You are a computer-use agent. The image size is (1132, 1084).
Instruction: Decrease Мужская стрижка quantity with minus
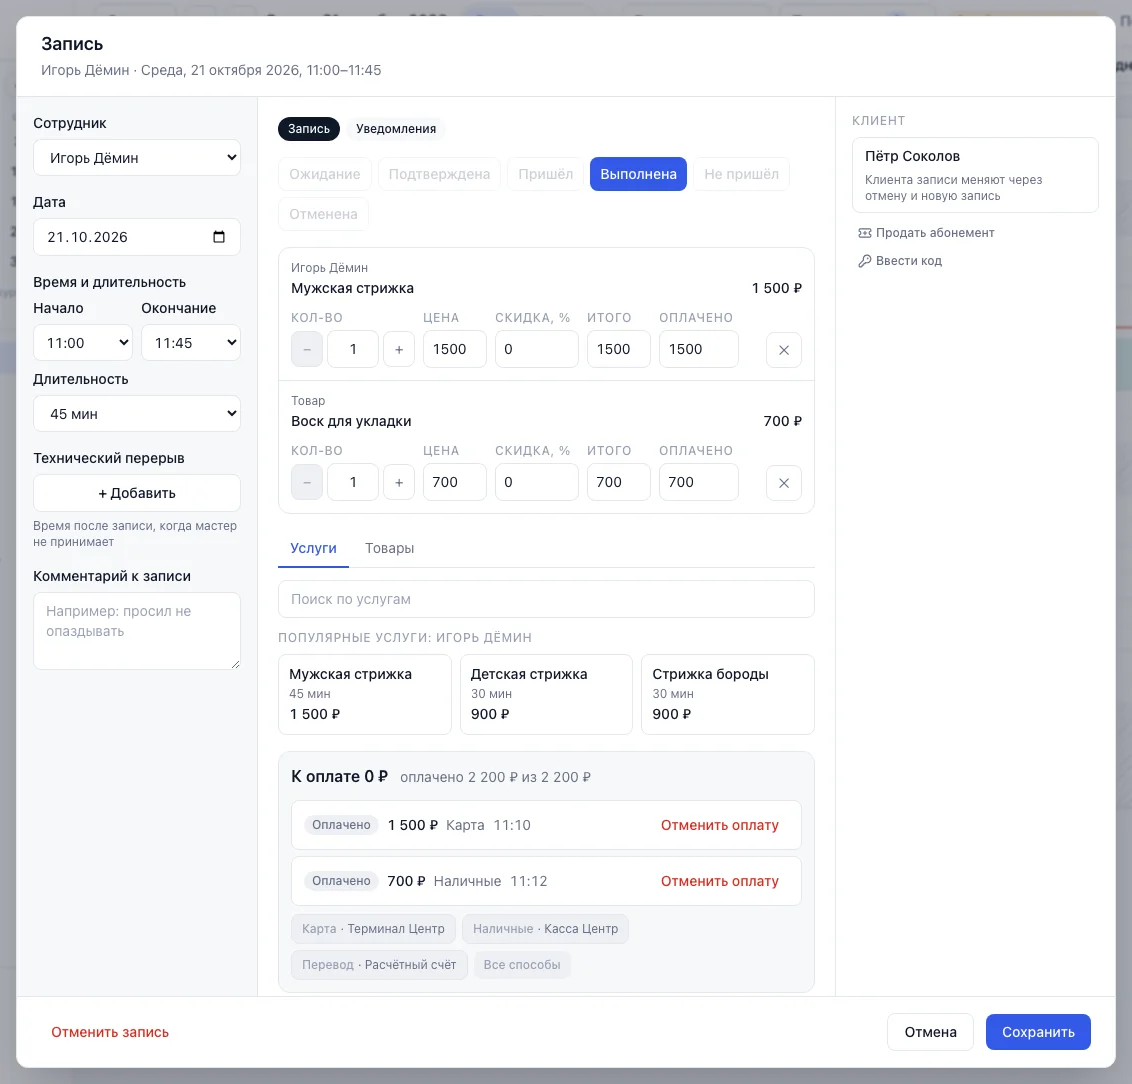(x=307, y=349)
